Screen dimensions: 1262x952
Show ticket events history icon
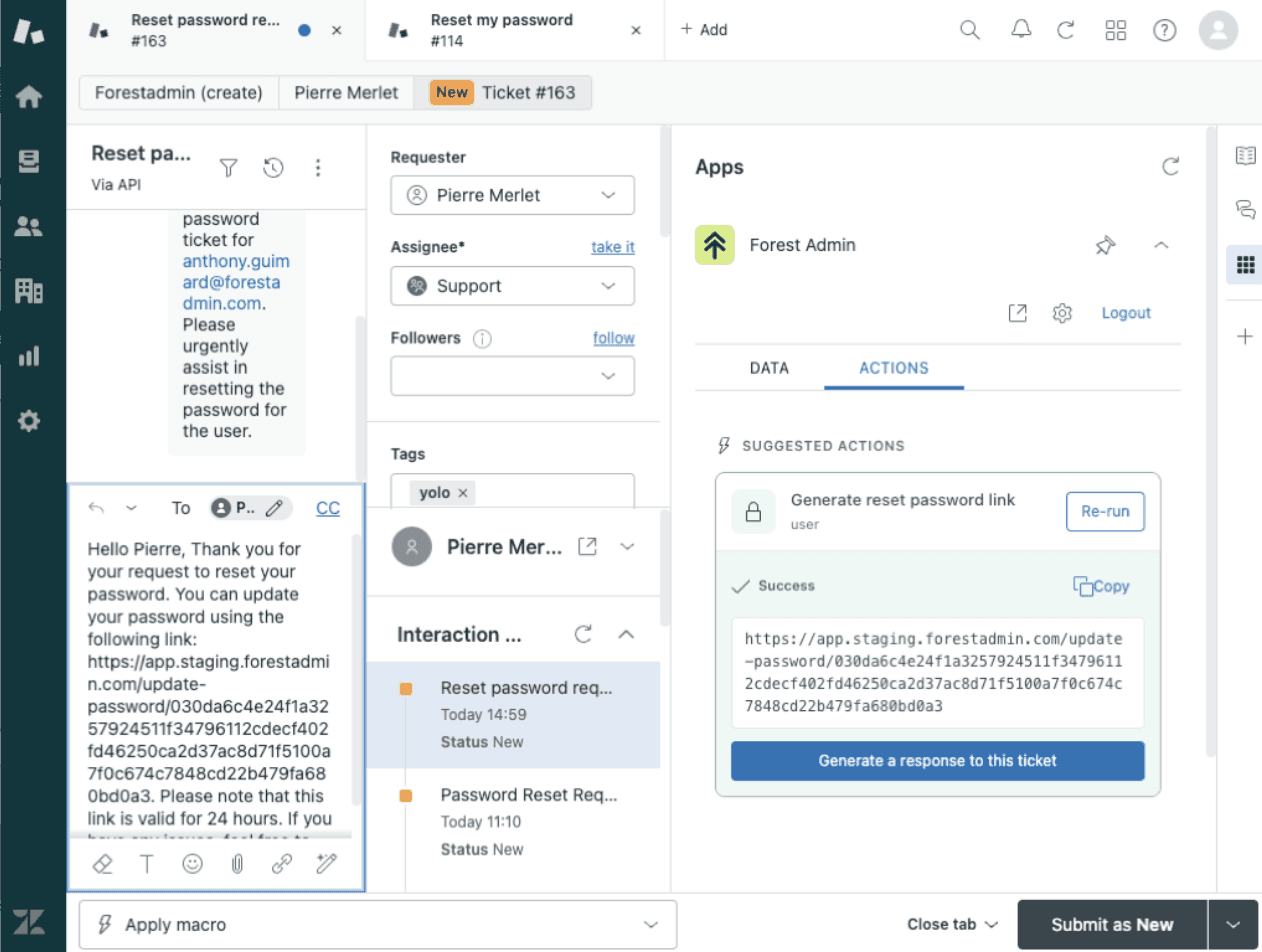274,168
